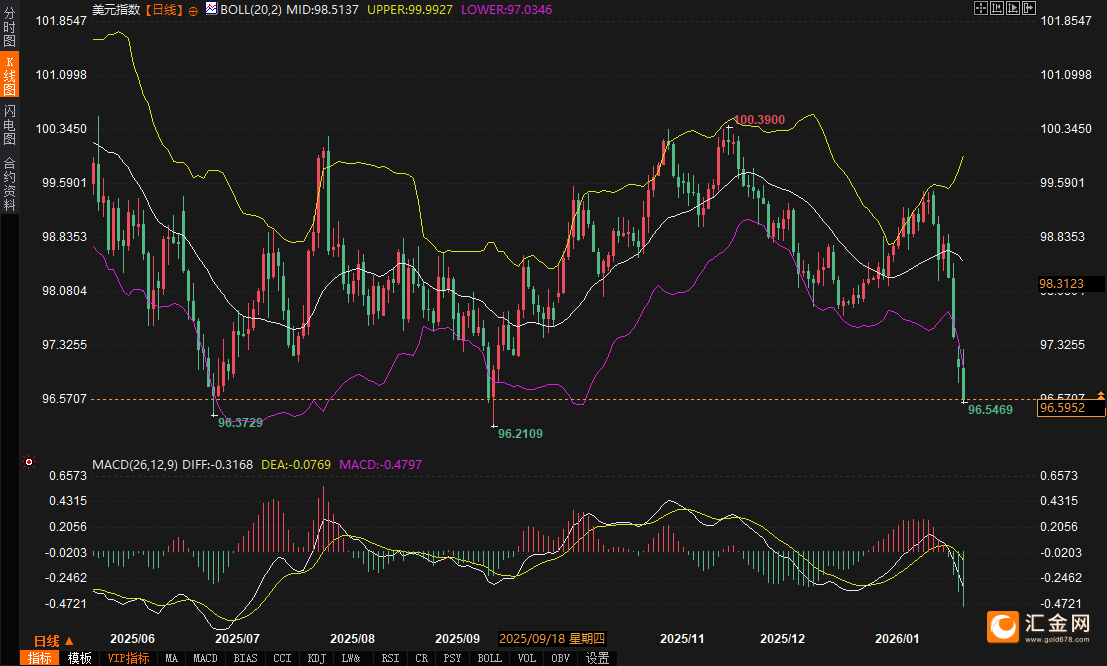Image resolution: width=1107 pixels, height=666 pixels.
Task: Toggle the KDJ indicator
Action: [317, 658]
